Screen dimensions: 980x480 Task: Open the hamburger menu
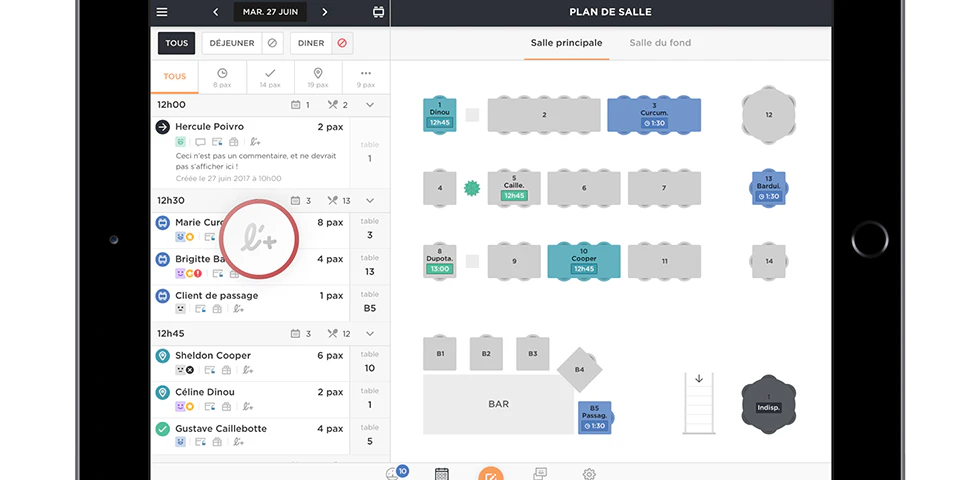162,12
